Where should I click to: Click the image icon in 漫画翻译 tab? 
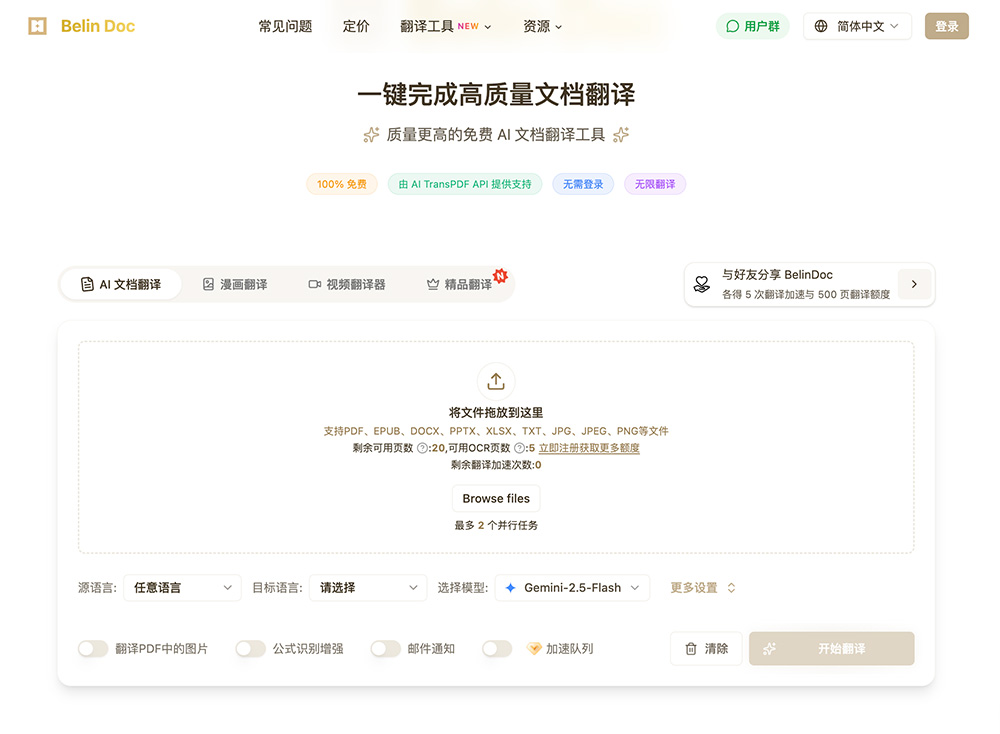(209, 284)
